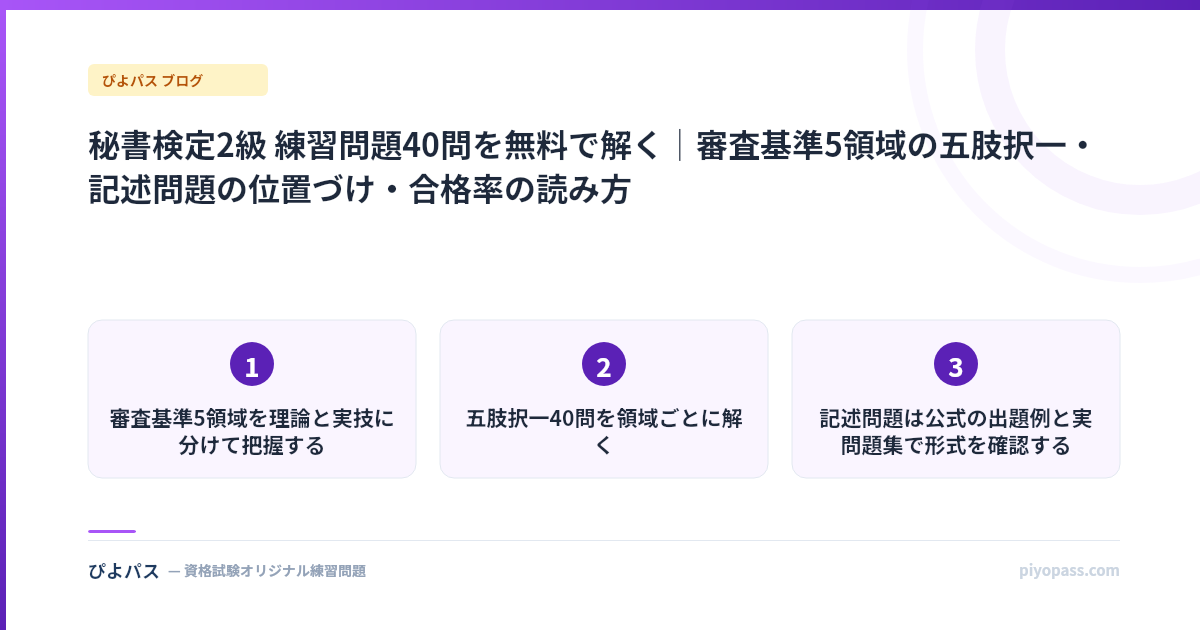Screen dimensions: 1200x630
Task: Select the number 3 circle icon
Action: click(956, 364)
